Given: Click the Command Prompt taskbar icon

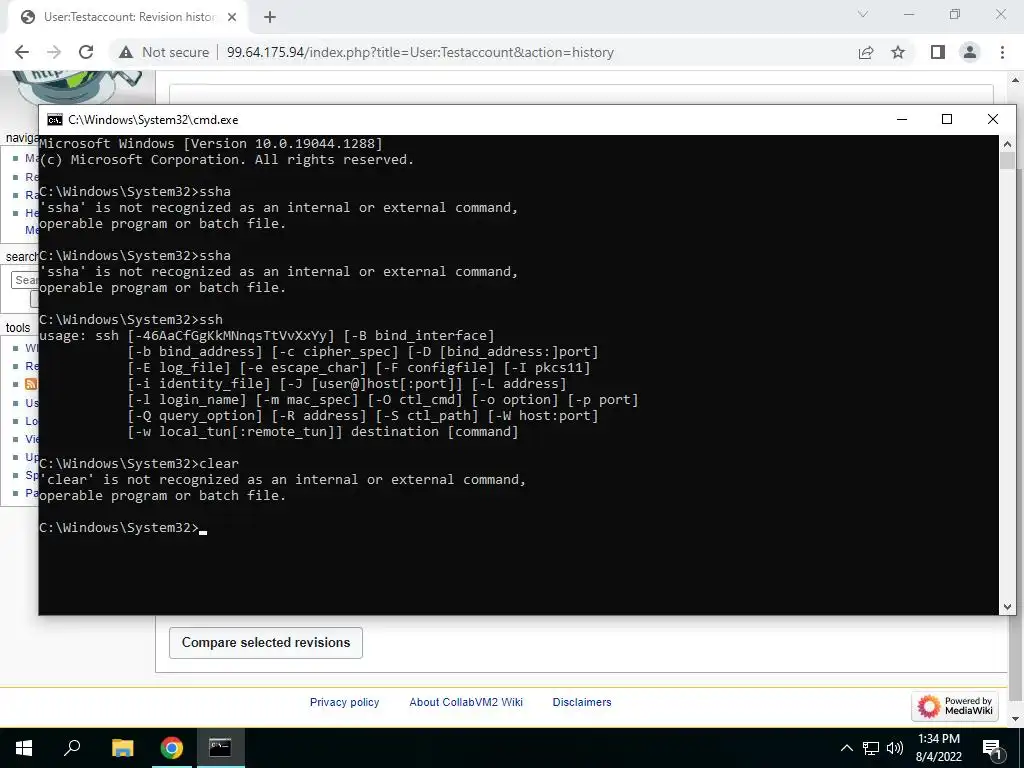Looking at the screenshot, I should tap(220, 748).
